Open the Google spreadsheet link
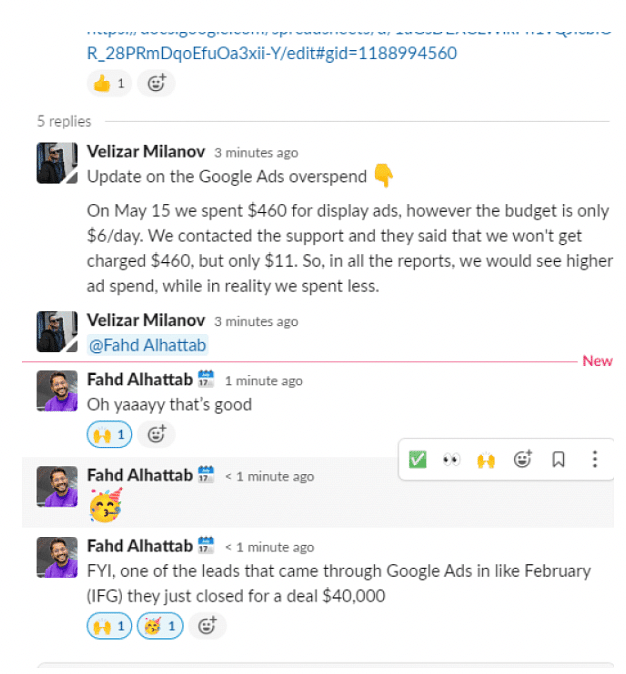The width and height of the screenshot is (626, 674). click(272, 53)
